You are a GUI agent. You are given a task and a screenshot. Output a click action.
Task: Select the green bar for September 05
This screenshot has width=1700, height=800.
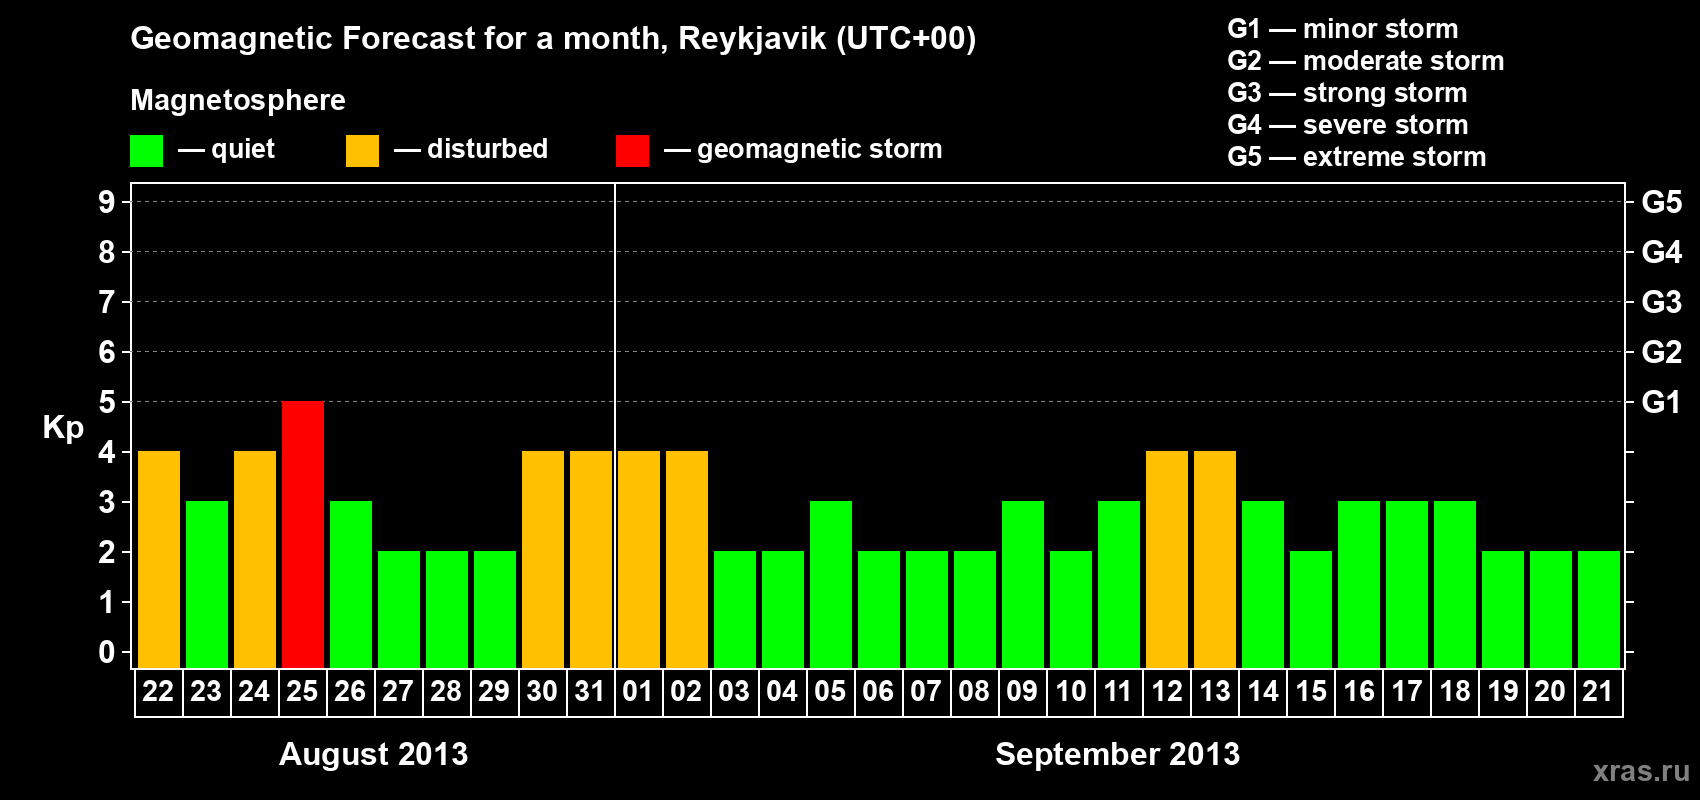(831, 584)
